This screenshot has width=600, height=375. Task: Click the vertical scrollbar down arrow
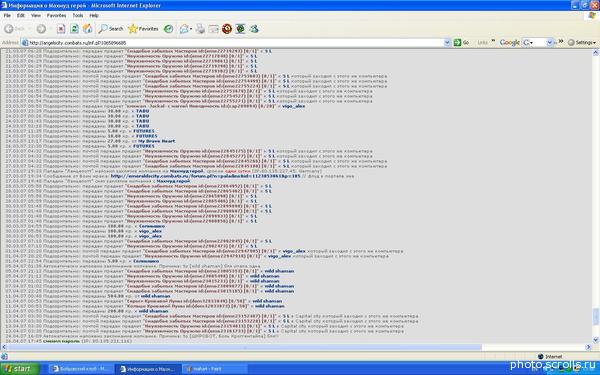tap(595, 340)
